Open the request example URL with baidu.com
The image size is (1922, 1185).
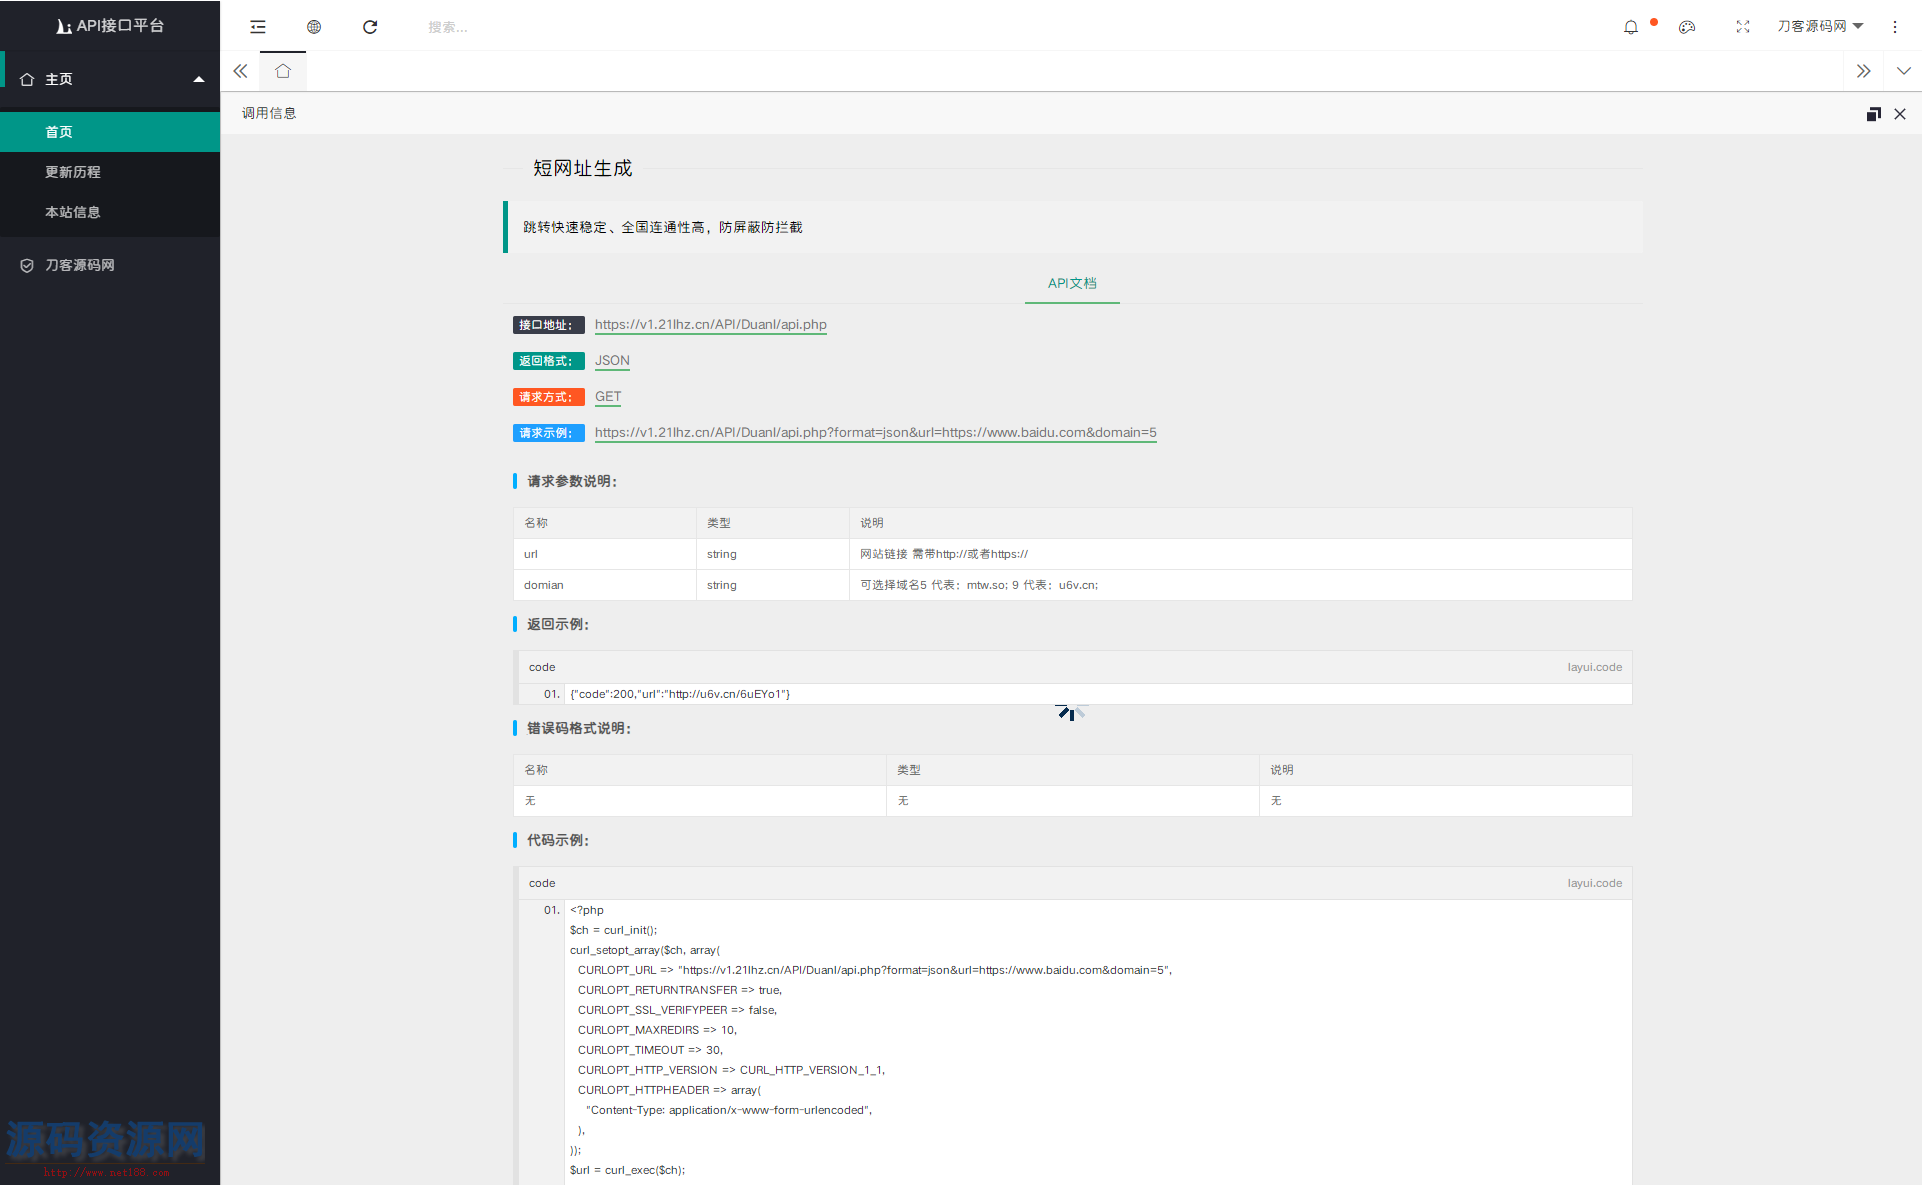pos(876,432)
